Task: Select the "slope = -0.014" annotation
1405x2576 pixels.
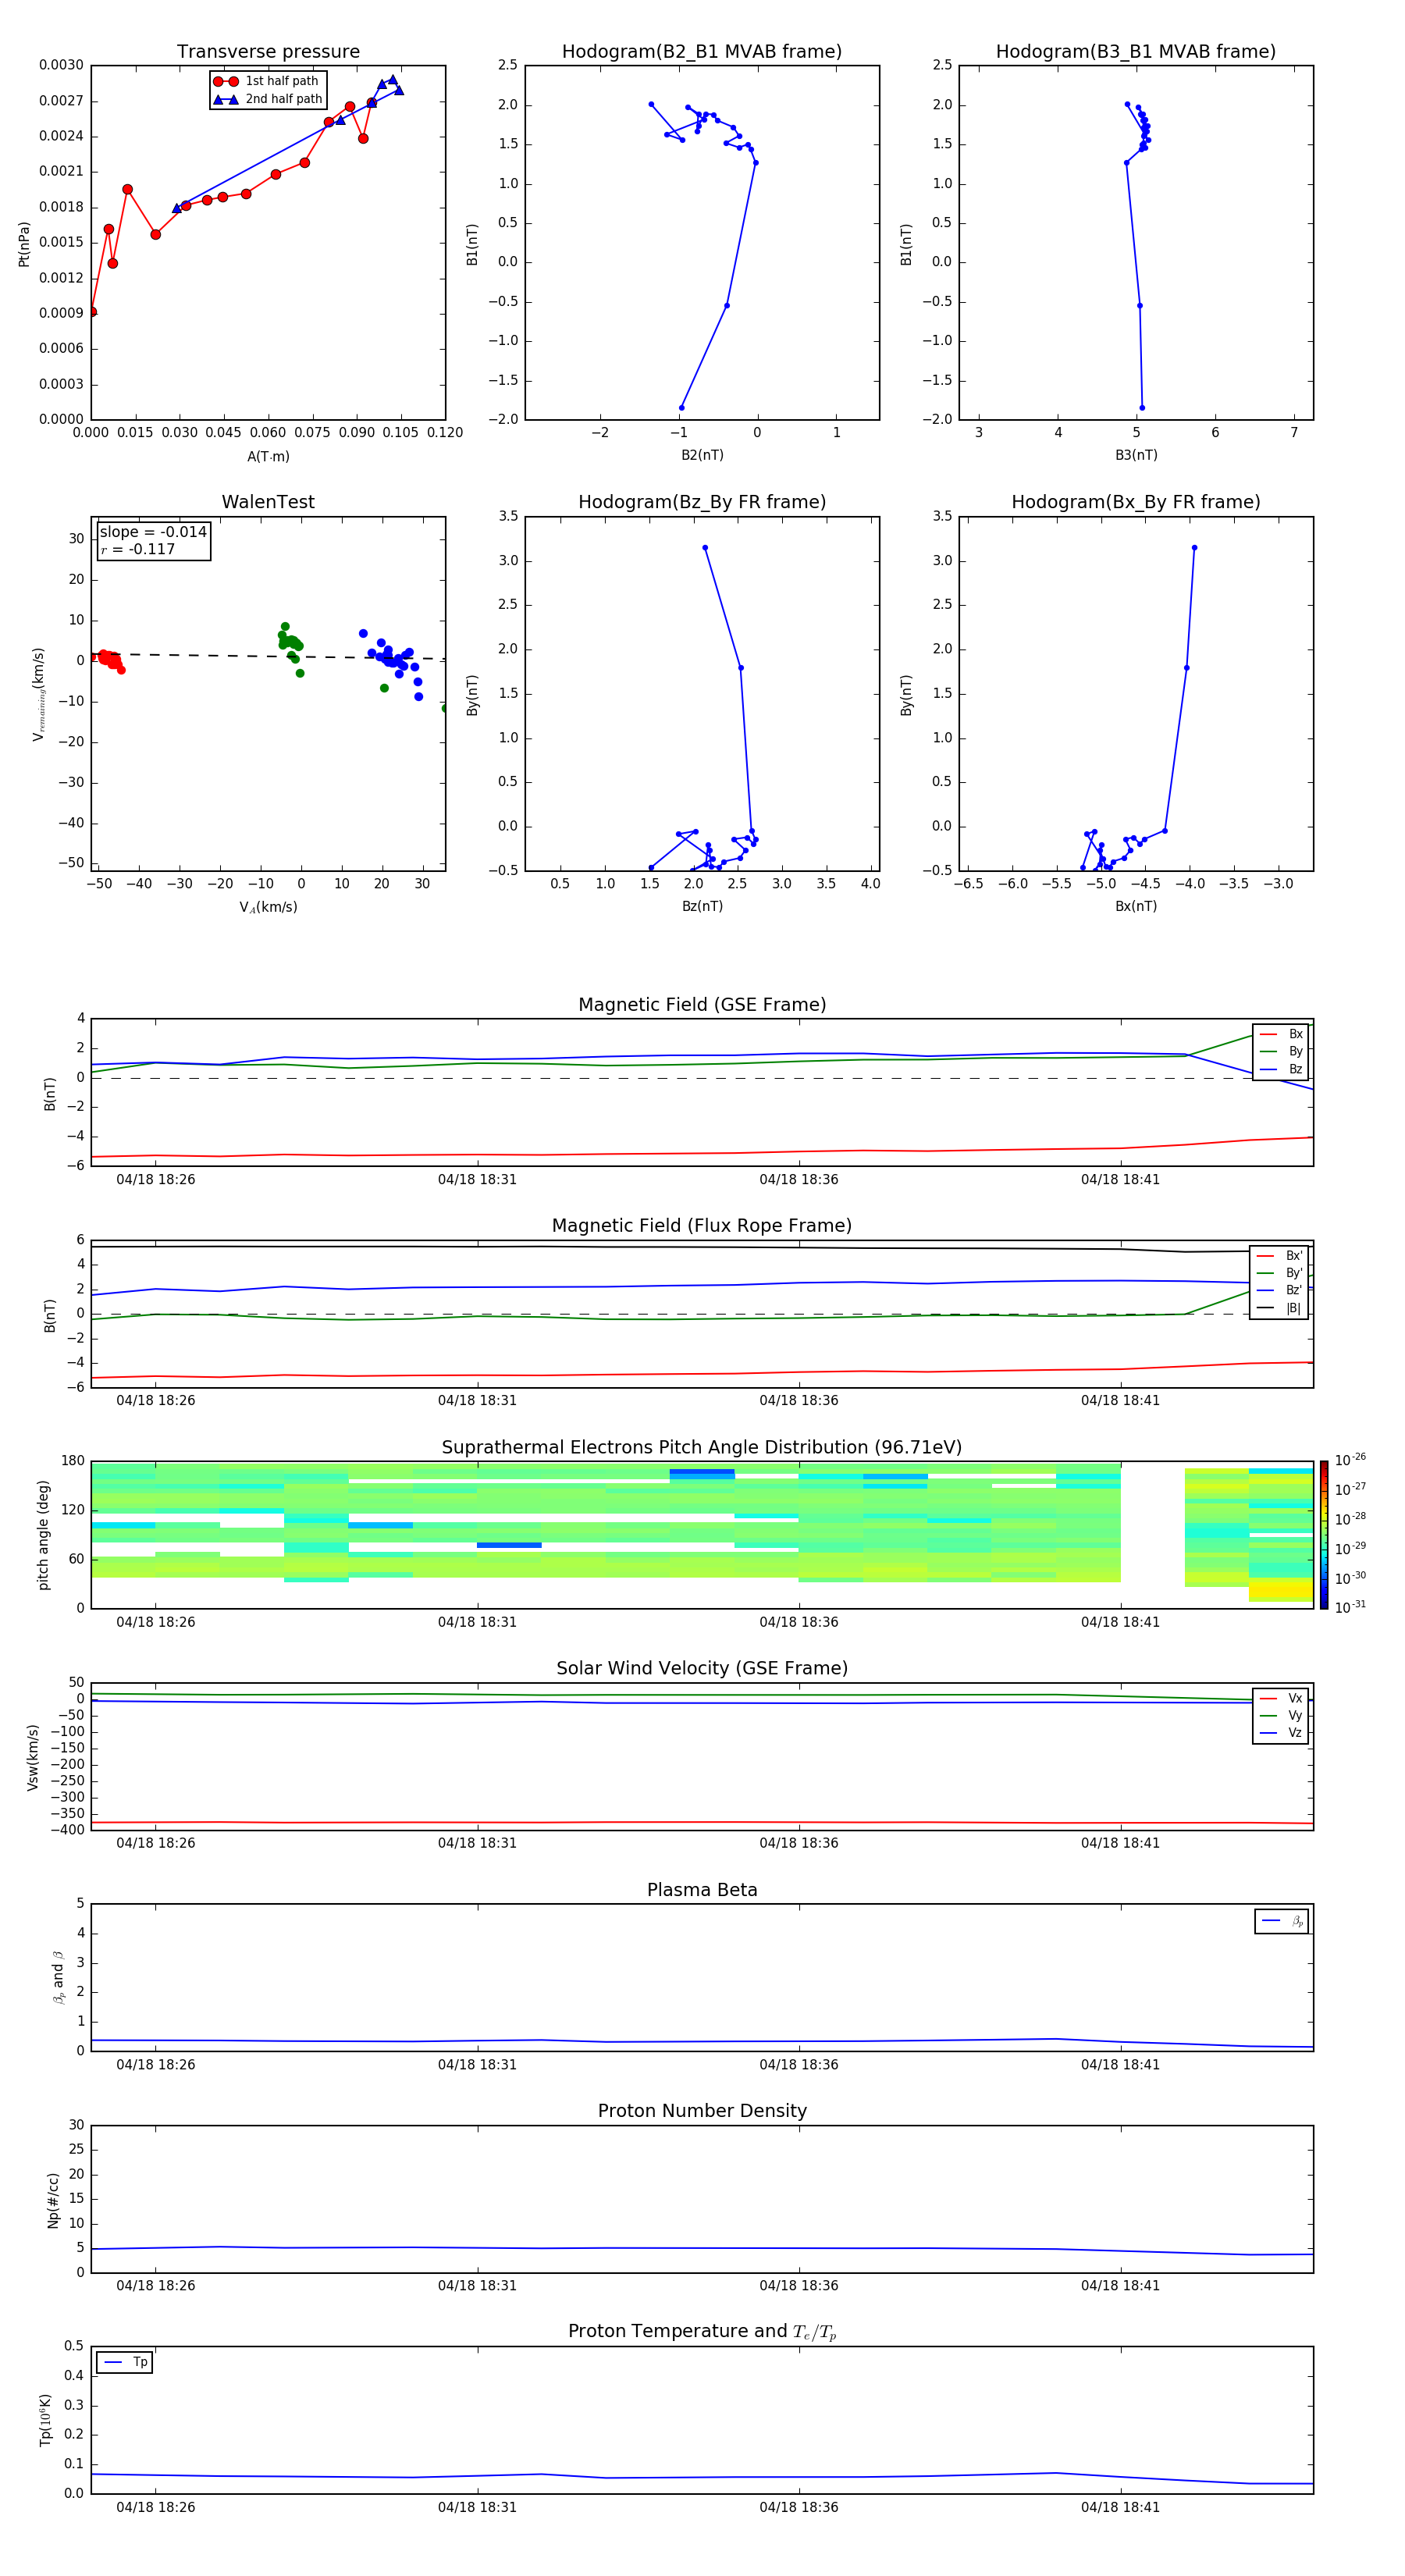Action: pos(153,532)
